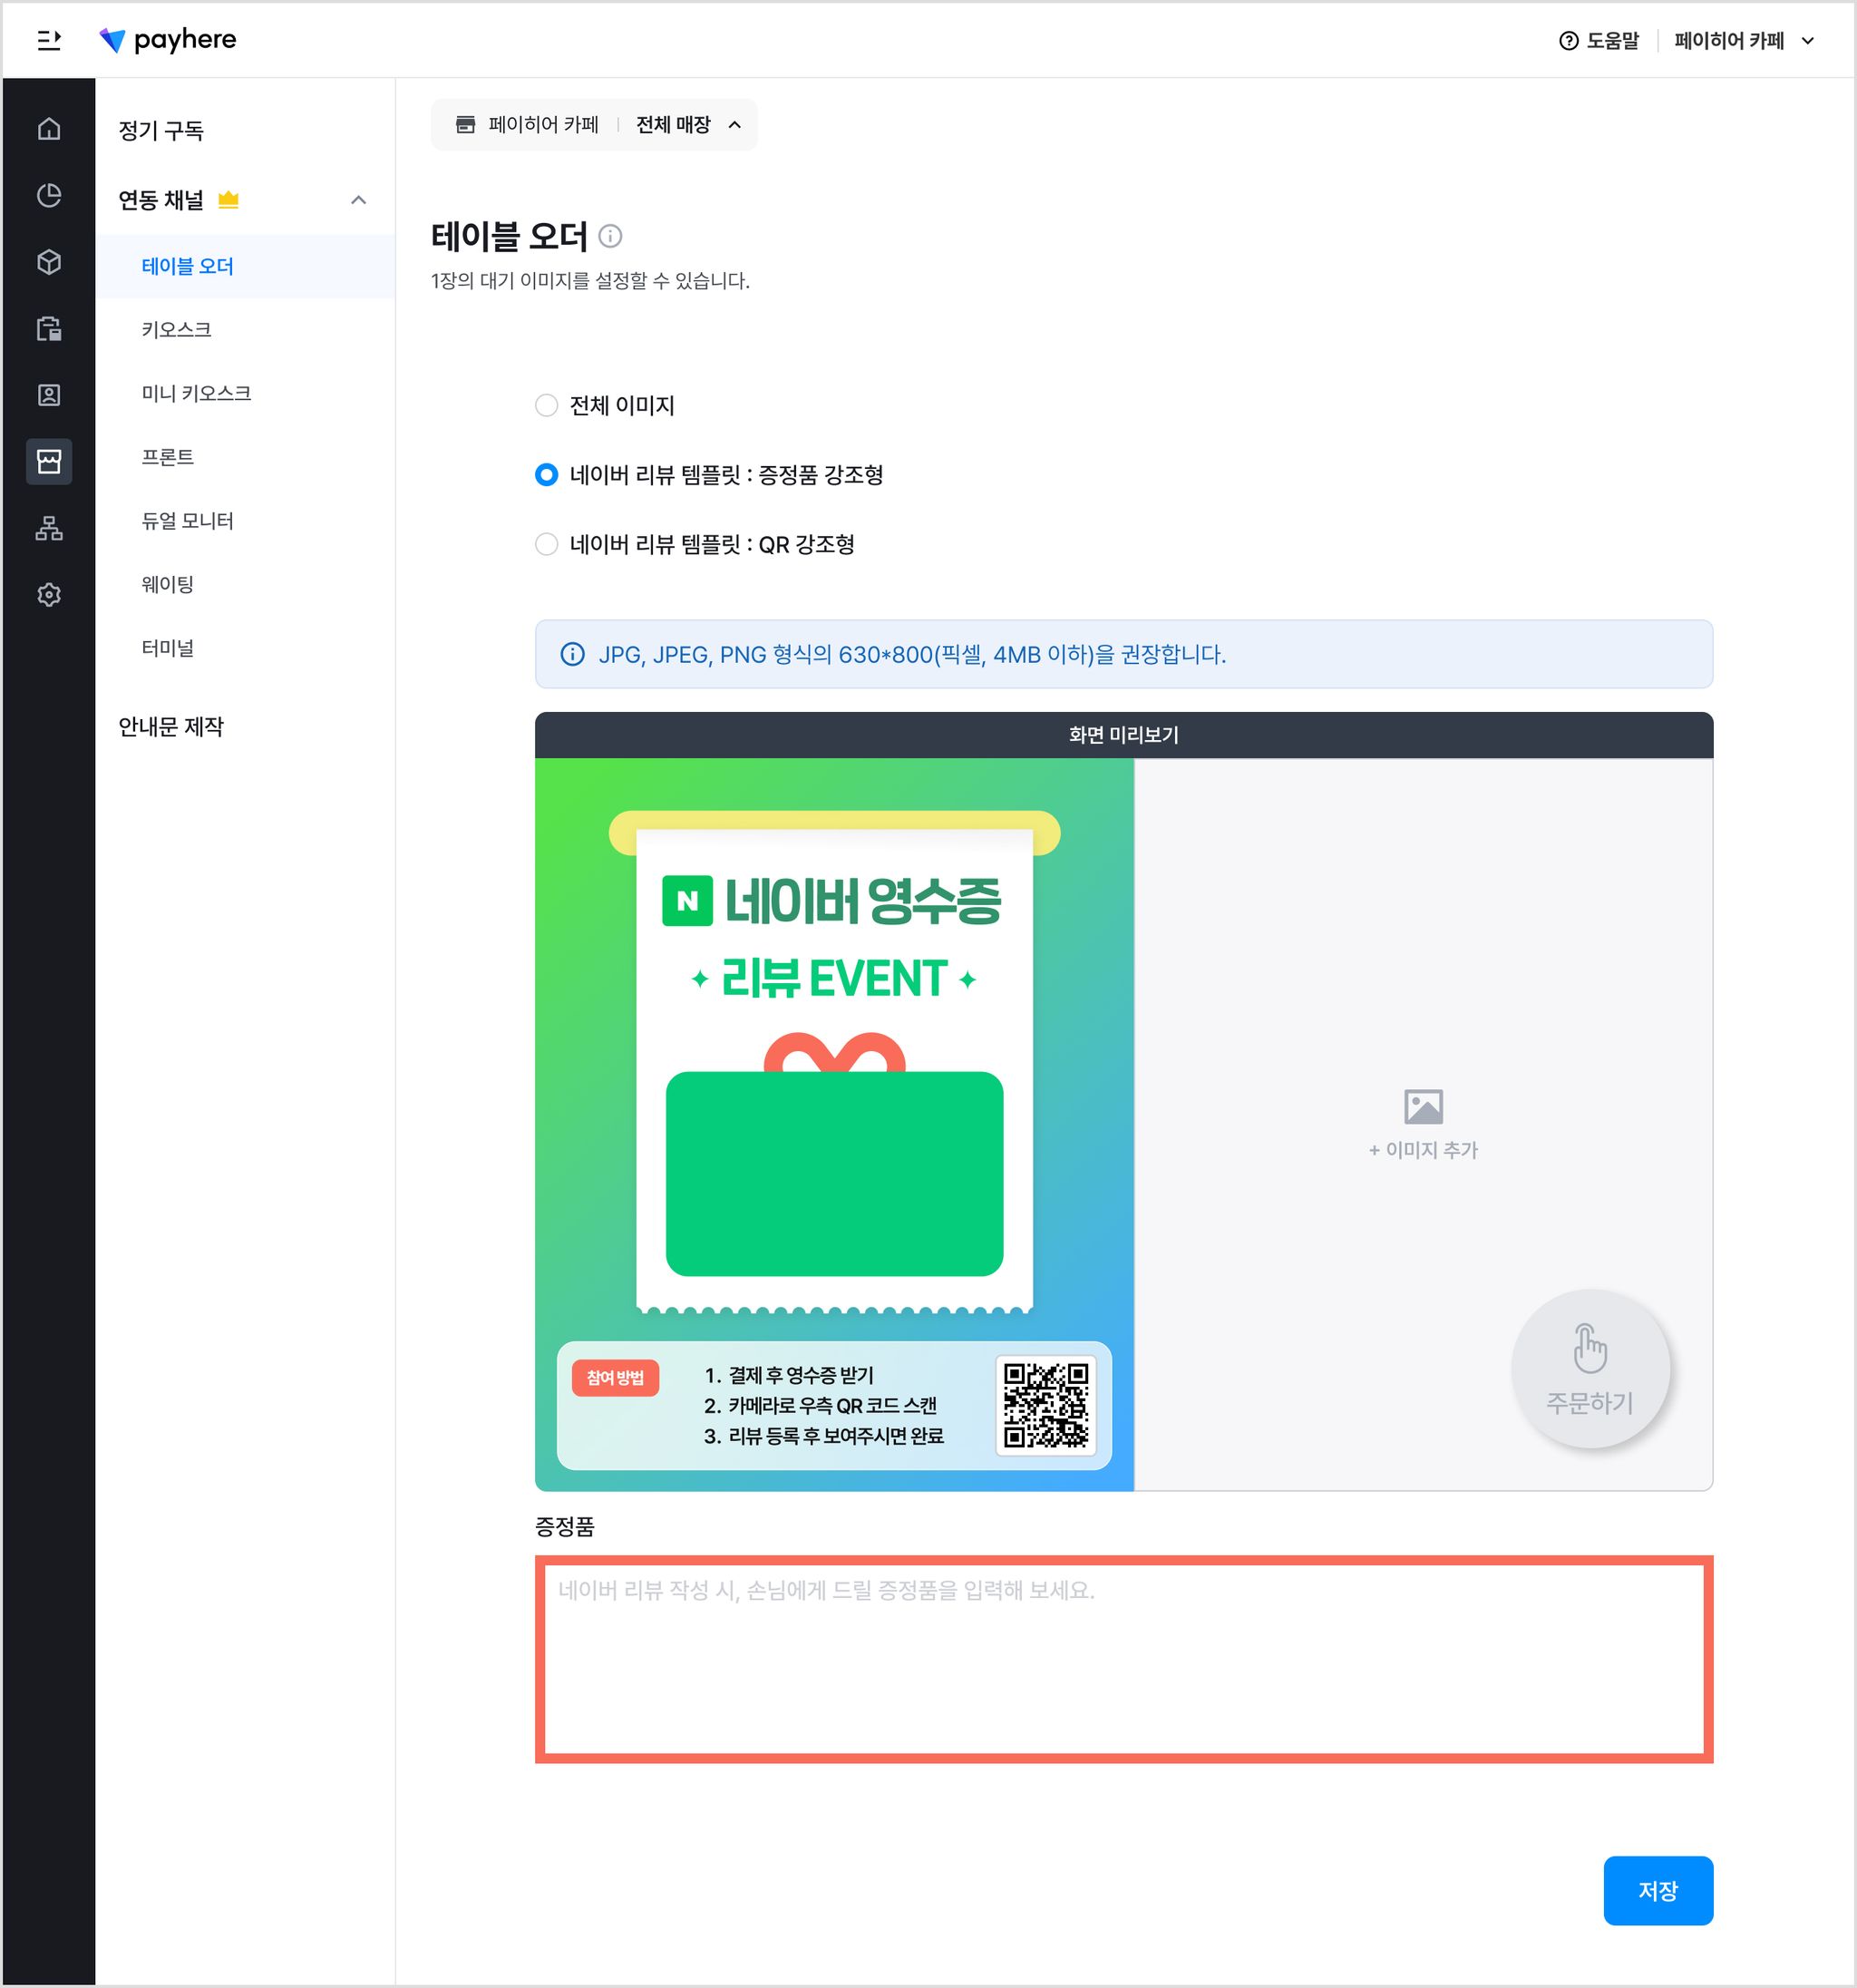Viewport: 1857px width, 1988px height.
Task: Click the 참여 방법 red badge
Action: pos(615,1377)
